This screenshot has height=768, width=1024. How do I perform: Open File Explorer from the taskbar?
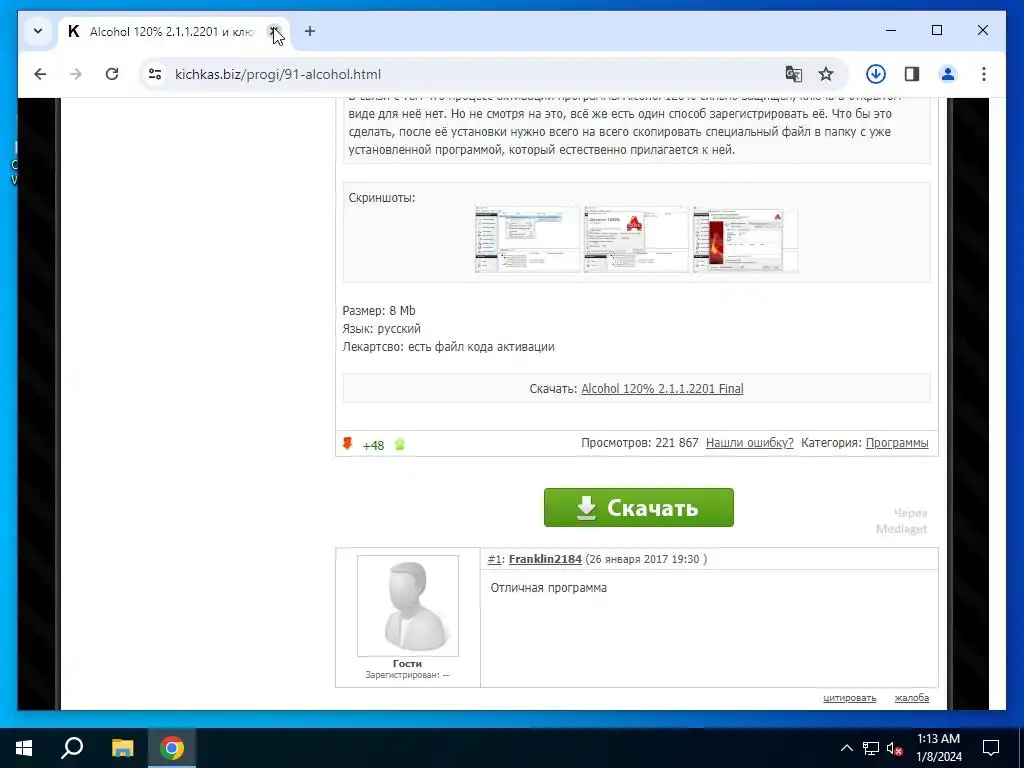(122, 748)
